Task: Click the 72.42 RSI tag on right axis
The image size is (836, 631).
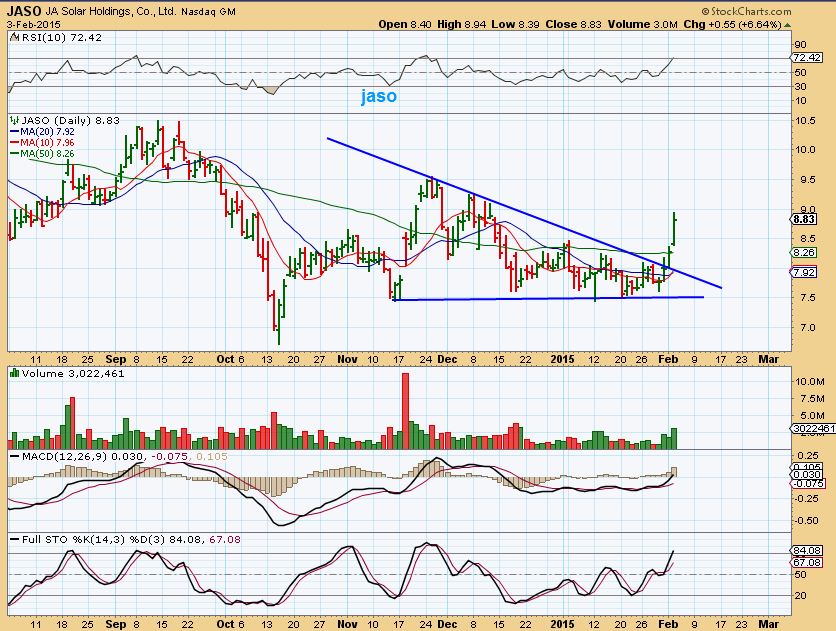Action: tap(806, 58)
